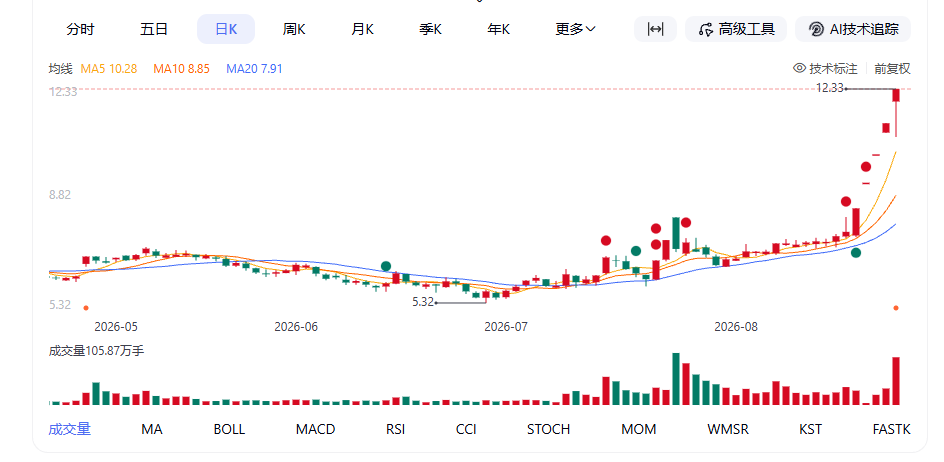Click the 2026-08 date axis label
Viewport: 944px width, 462px height.
(x=736, y=327)
